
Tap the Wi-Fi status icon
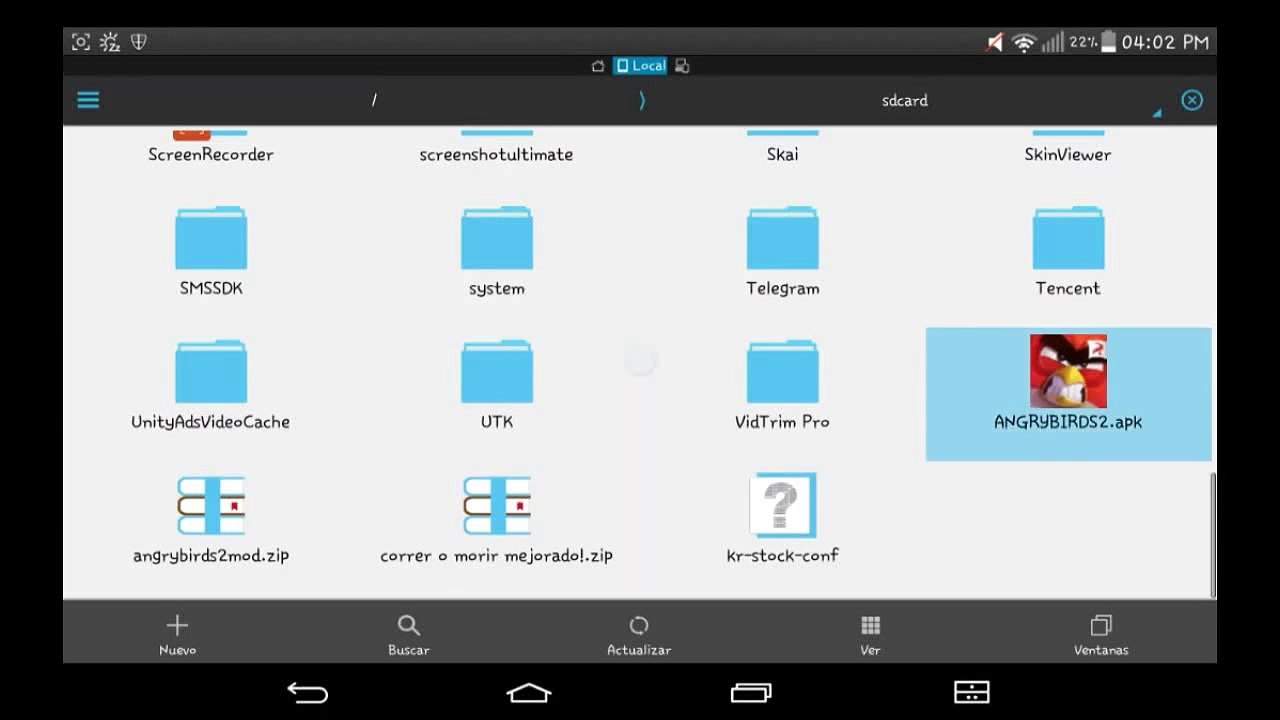click(x=1023, y=42)
